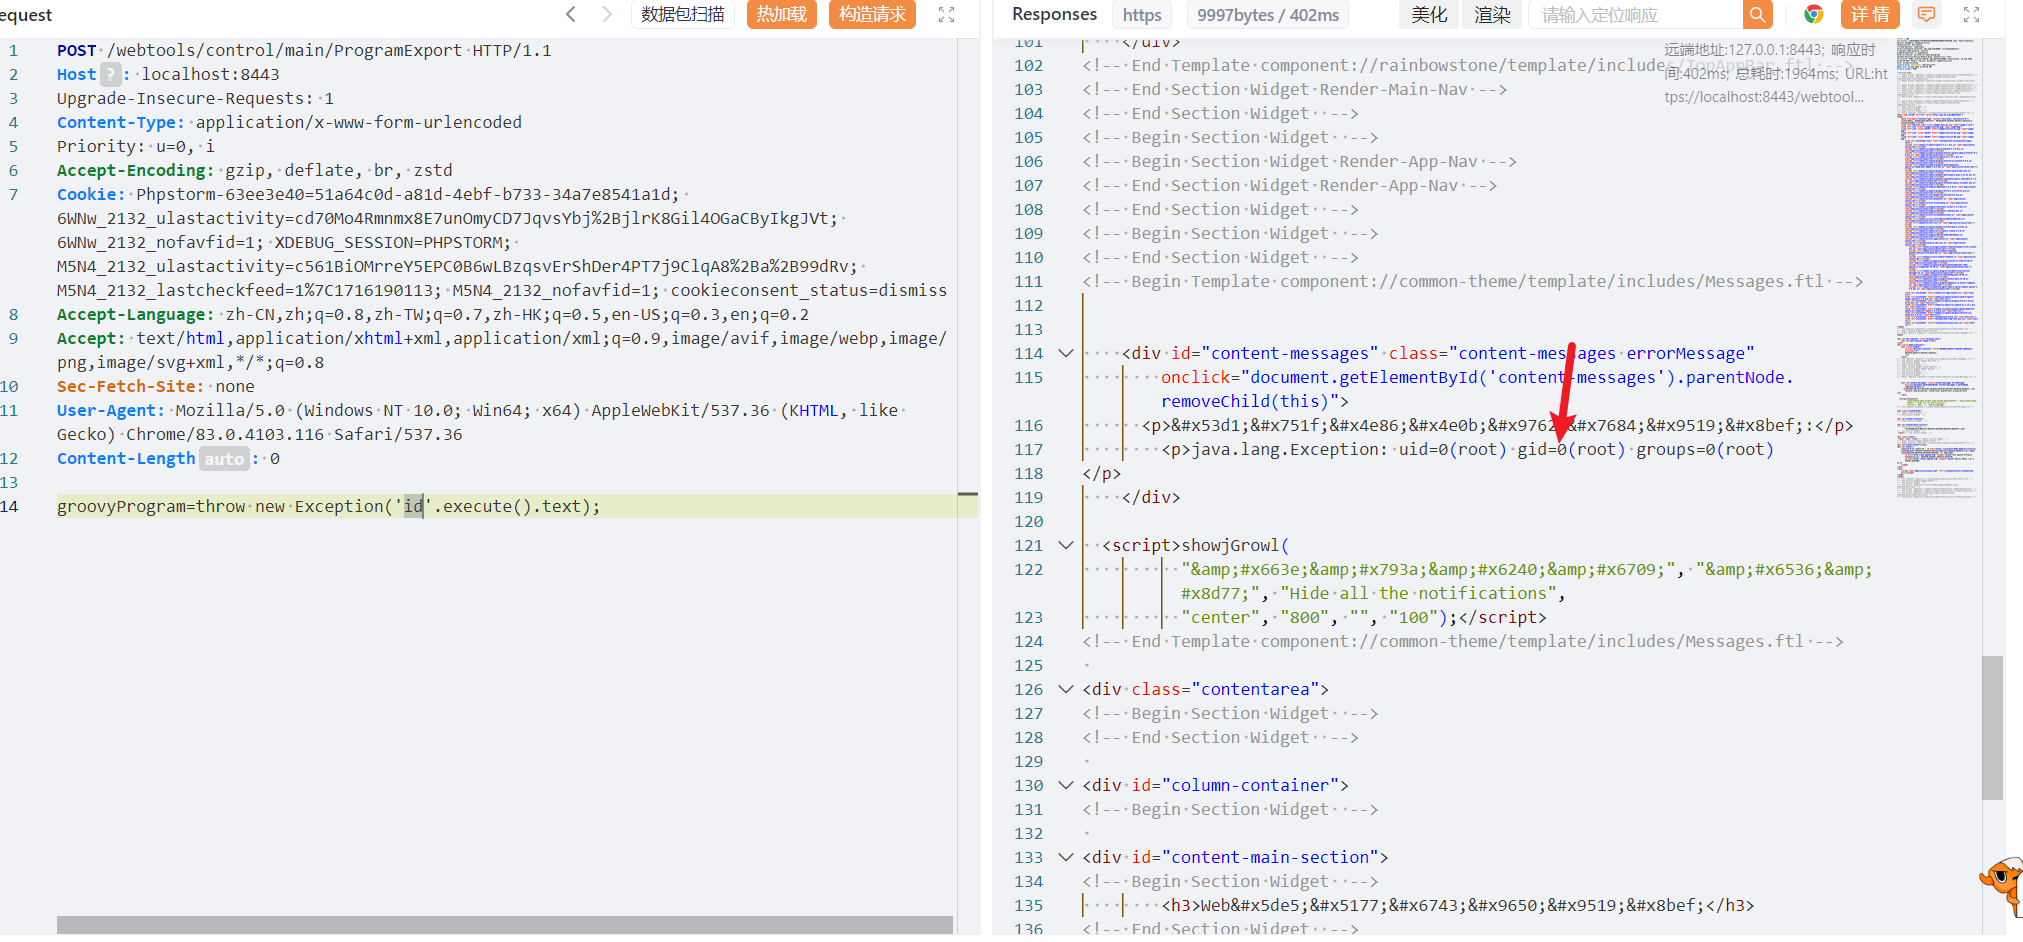
Task: Click the orange search magnifier button
Action: click(1757, 14)
